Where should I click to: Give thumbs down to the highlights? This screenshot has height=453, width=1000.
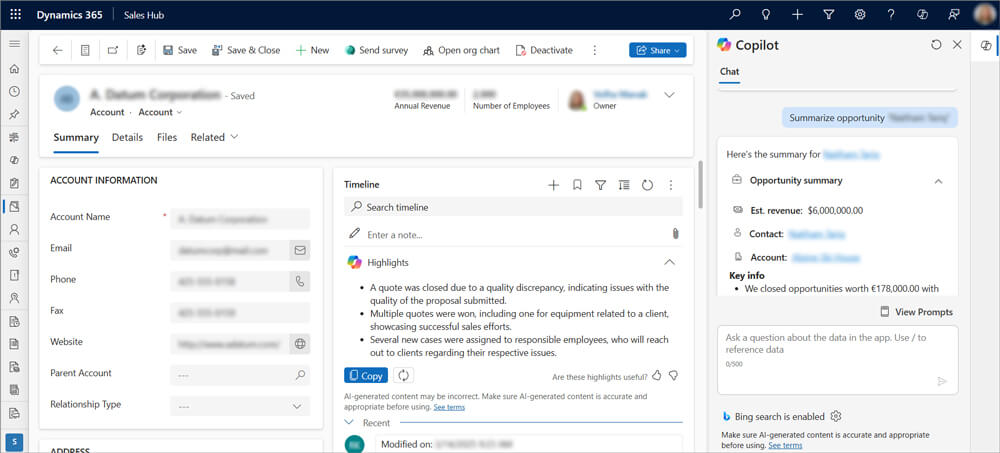674,376
